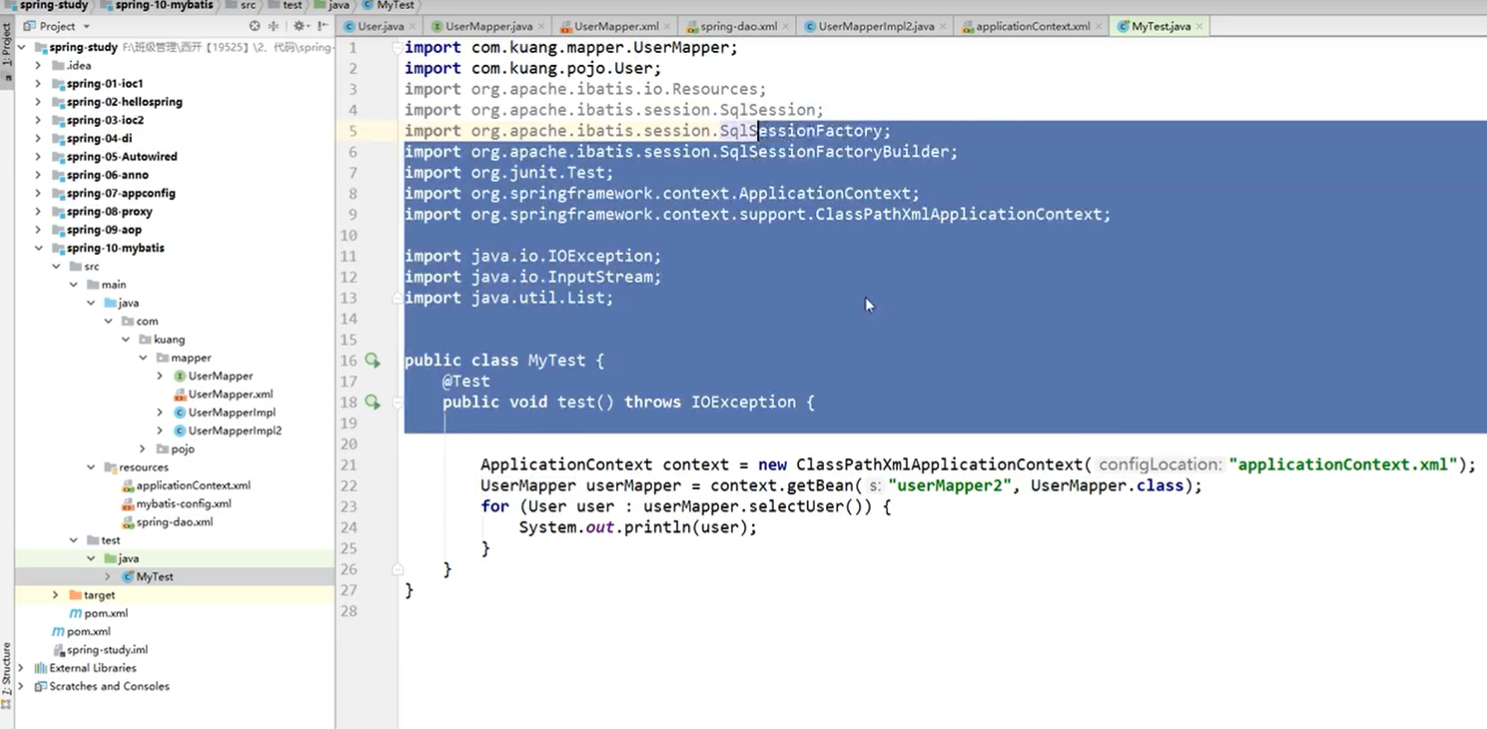Select spring-07-appconfig in project tree
This screenshot has height=729, width=1487.
(121, 193)
